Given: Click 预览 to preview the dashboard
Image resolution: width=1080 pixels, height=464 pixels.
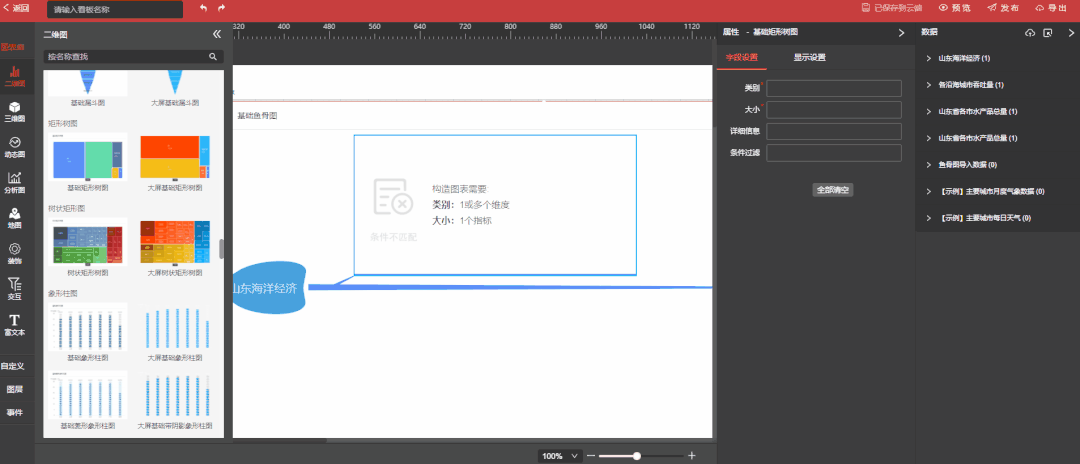Looking at the screenshot, I should [x=954, y=8].
